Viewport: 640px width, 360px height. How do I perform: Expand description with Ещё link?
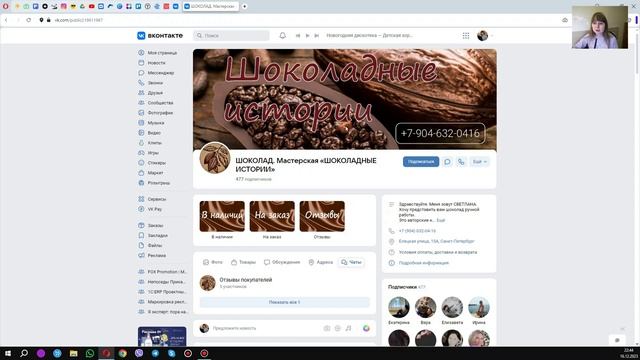(441, 220)
